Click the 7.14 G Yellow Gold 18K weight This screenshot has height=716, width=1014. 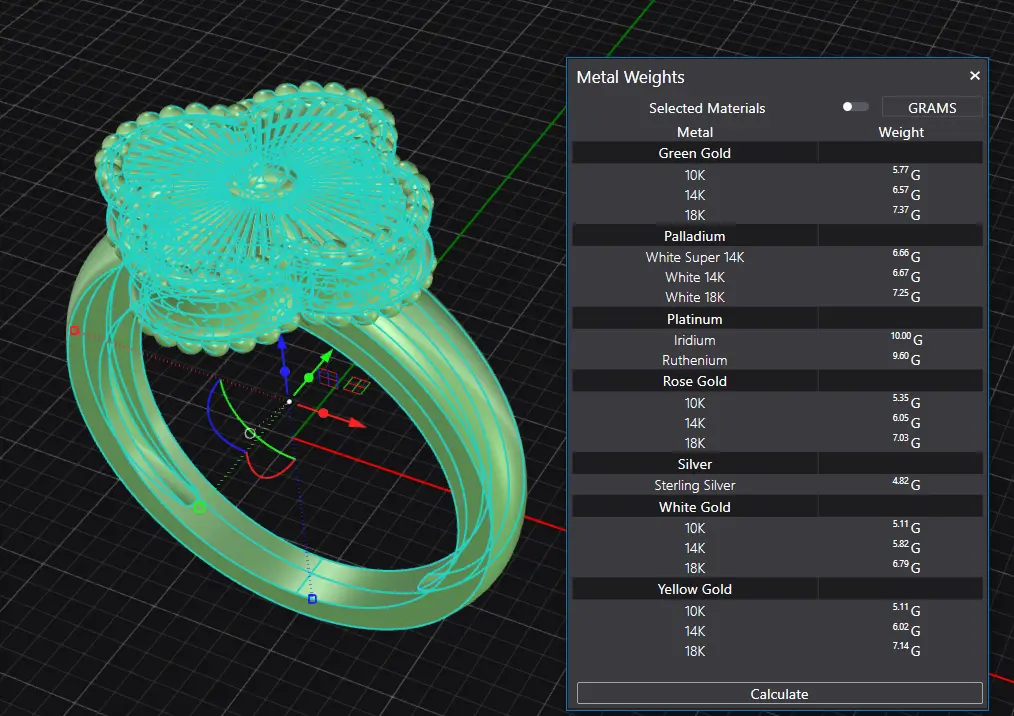[x=906, y=648]
